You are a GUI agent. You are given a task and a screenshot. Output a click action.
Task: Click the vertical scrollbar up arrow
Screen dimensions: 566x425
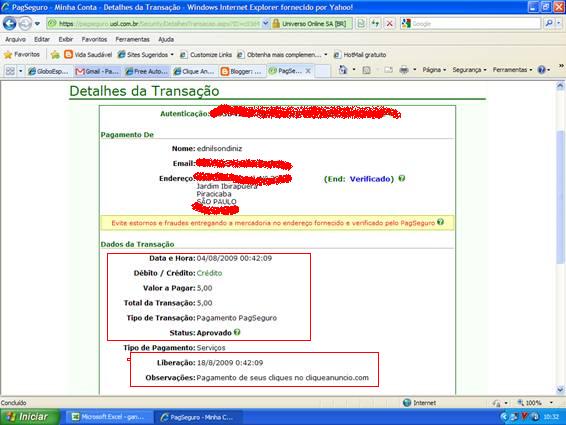(x=560, y=86)
